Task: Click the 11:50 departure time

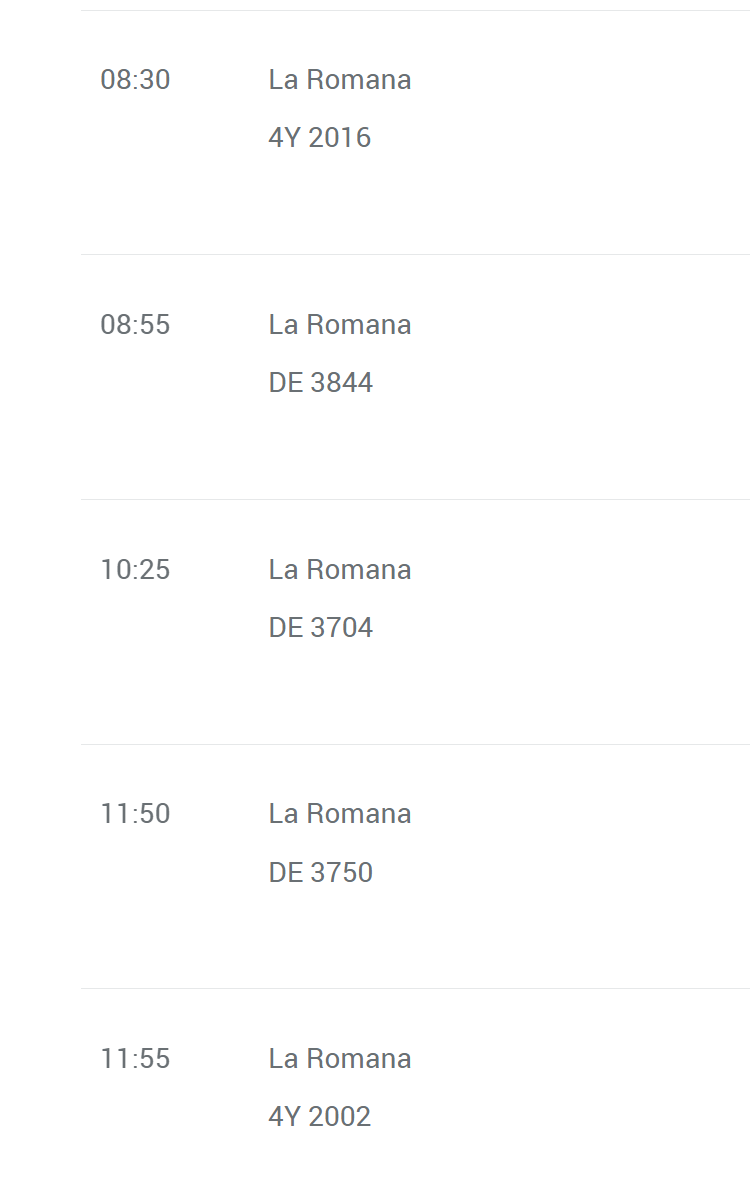Action: coord(135,814)
